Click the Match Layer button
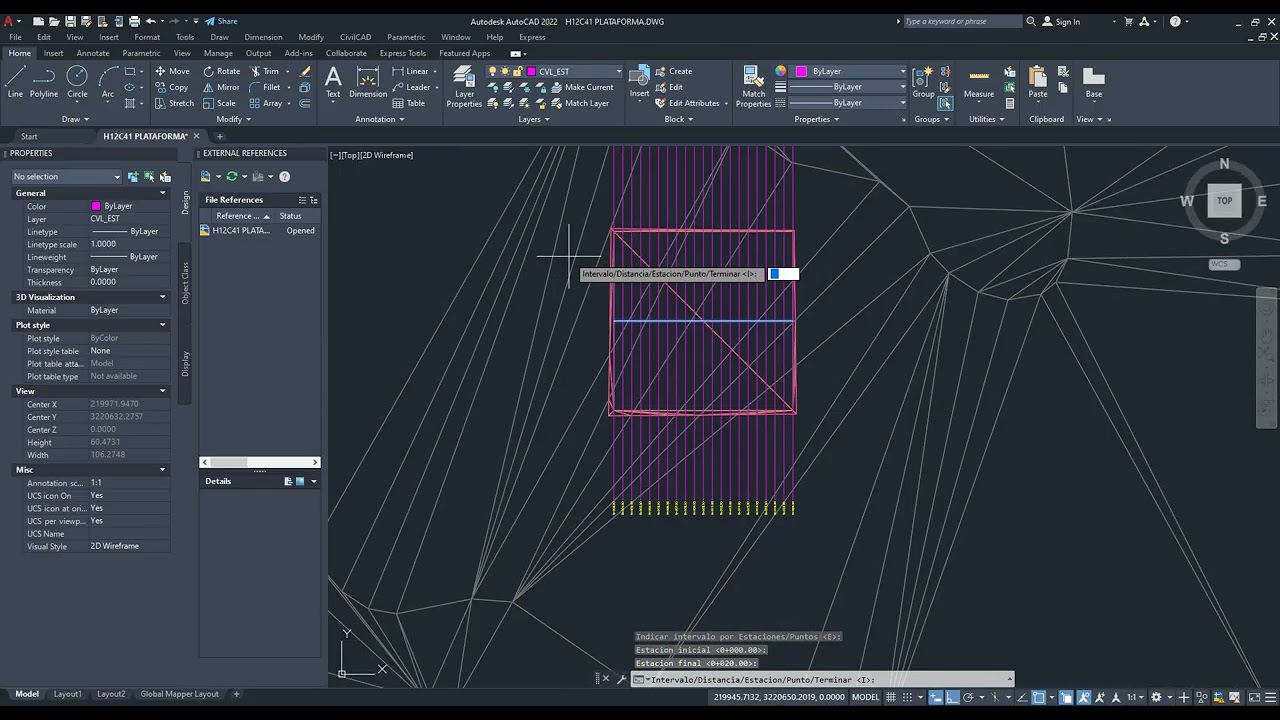Screen dimensions: 1280x720 (579, 103)
